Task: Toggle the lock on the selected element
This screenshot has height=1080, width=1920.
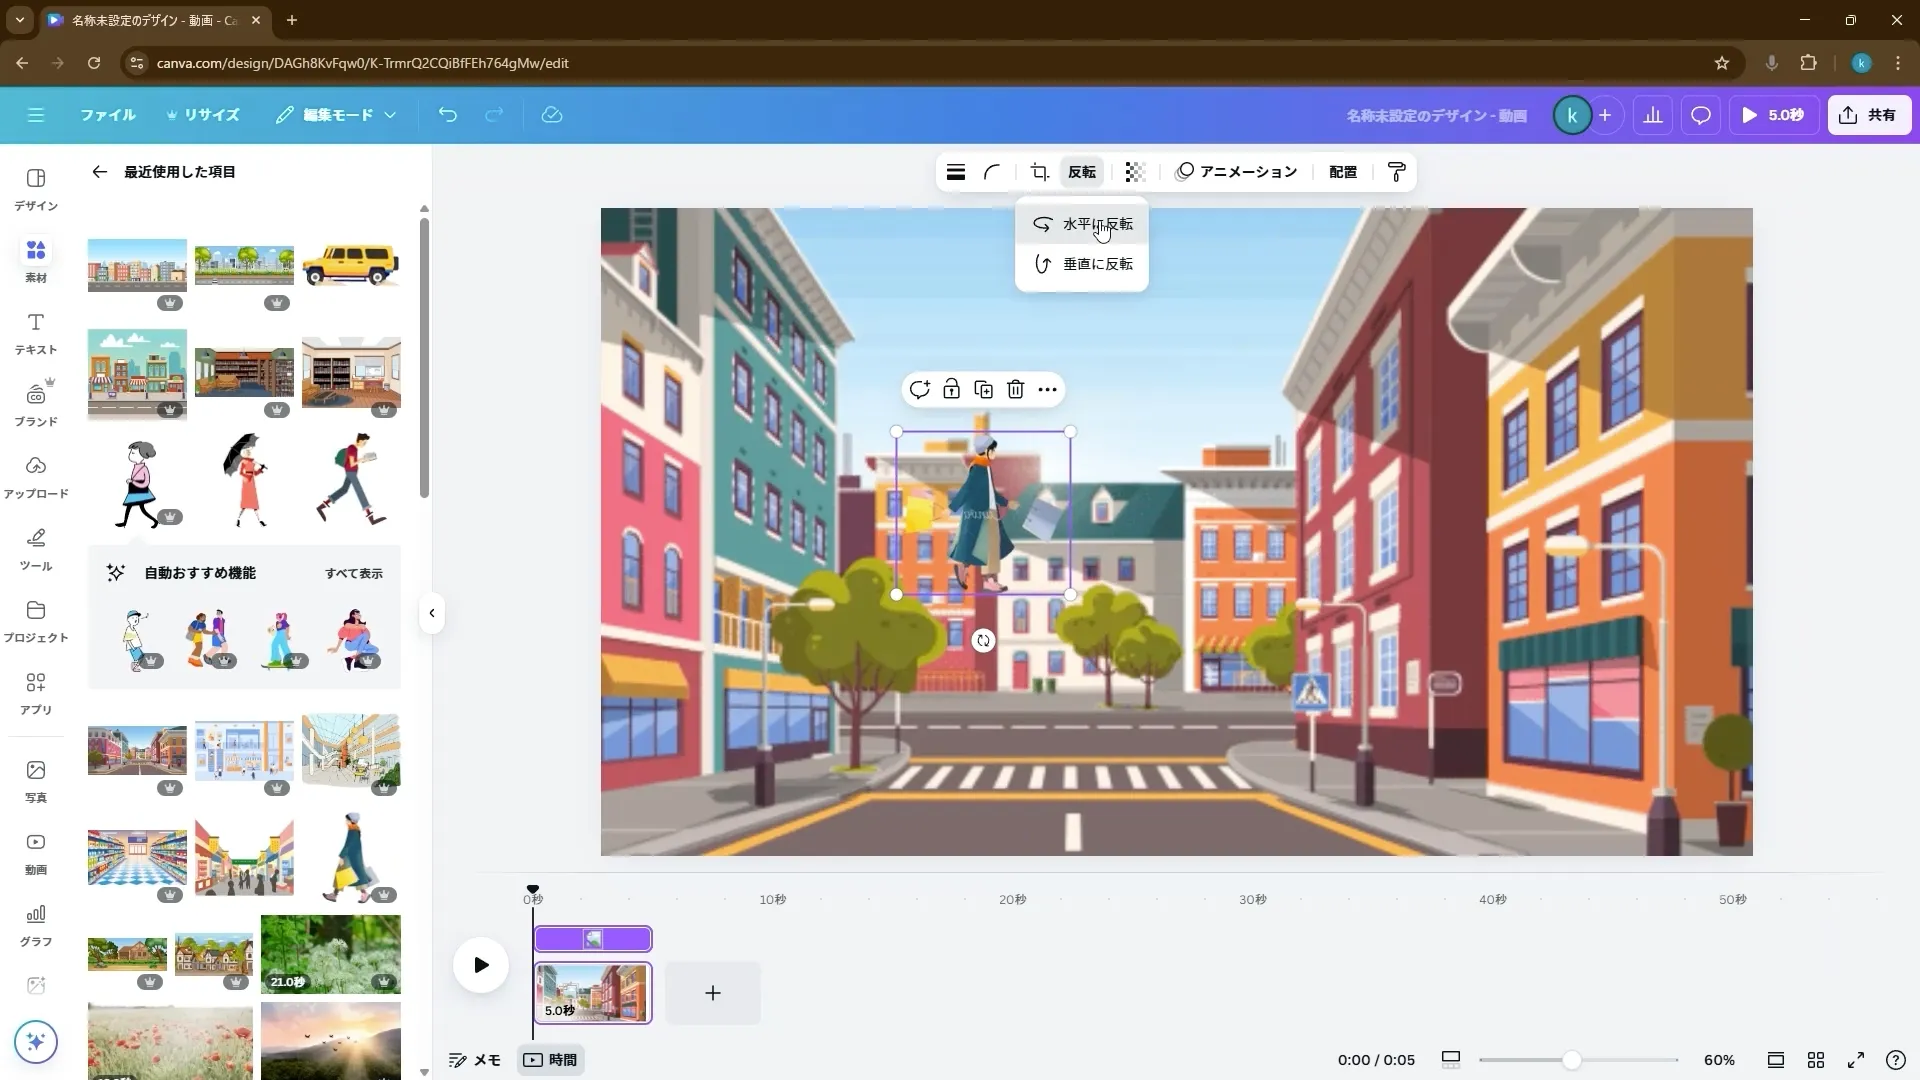Action: pyautogui.click(x=951, y=389)
